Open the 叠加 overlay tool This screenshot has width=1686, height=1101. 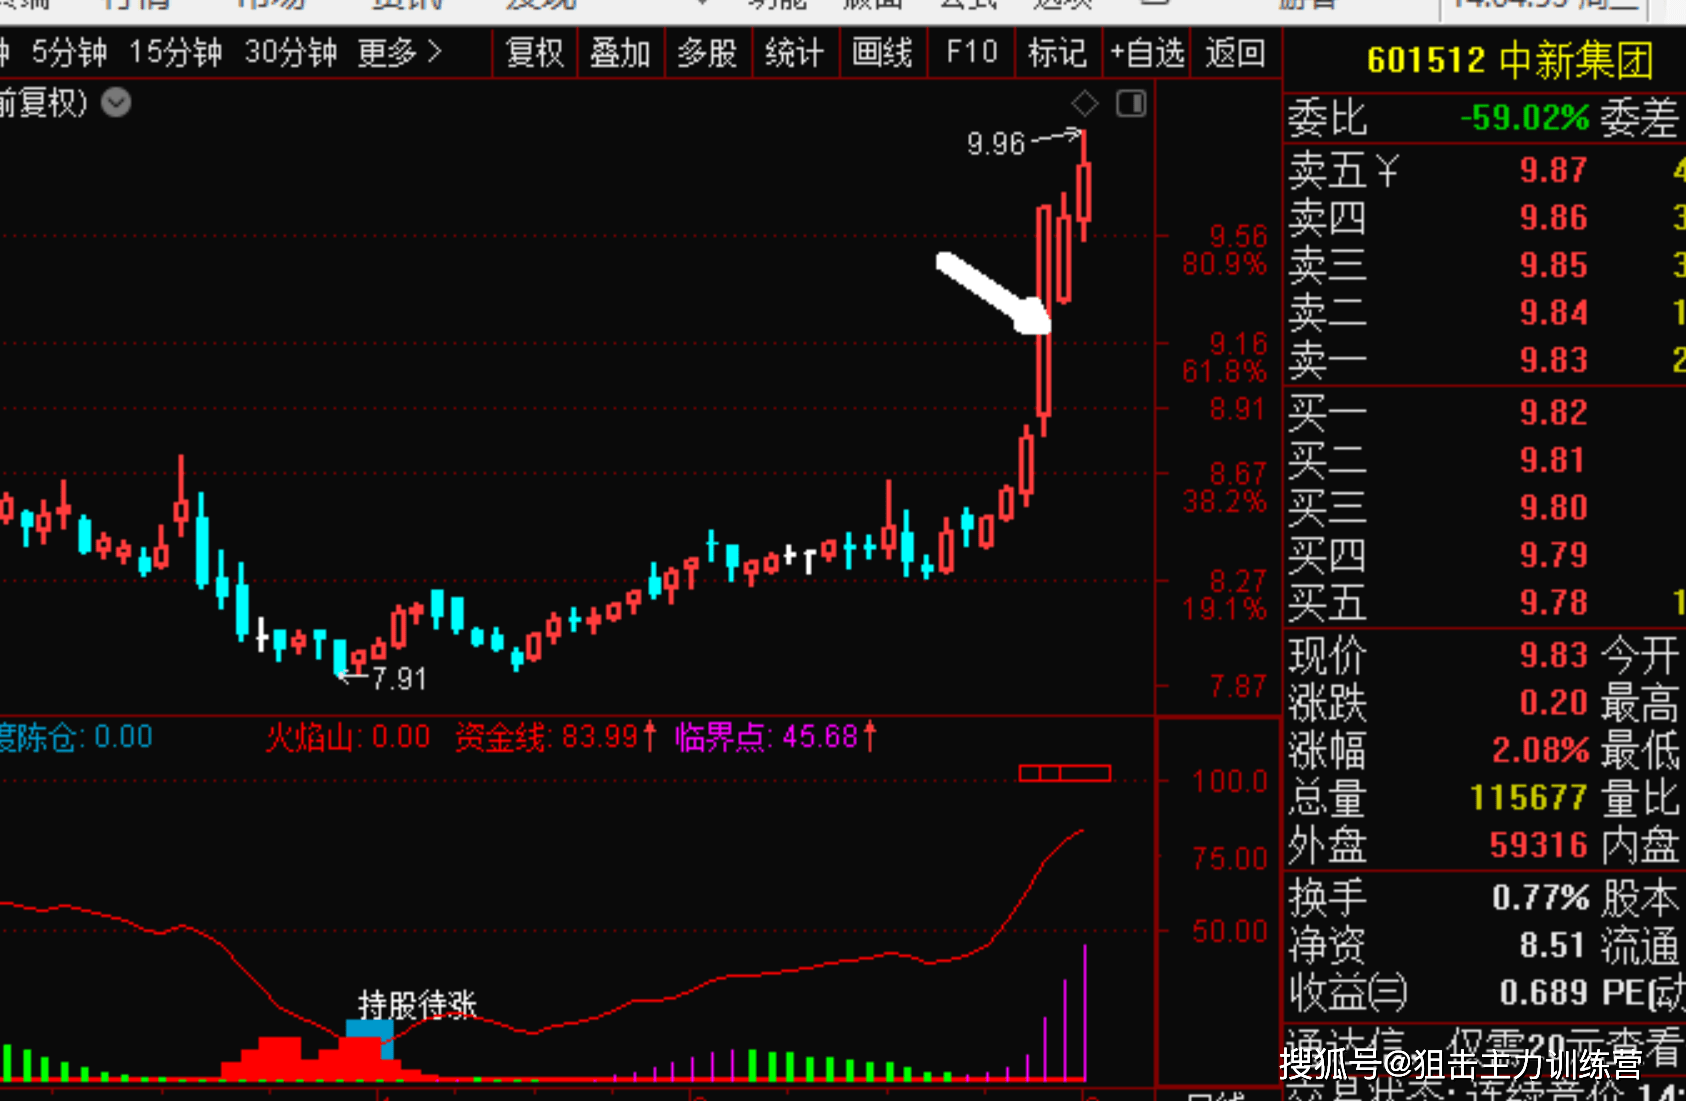coord(620,52)
